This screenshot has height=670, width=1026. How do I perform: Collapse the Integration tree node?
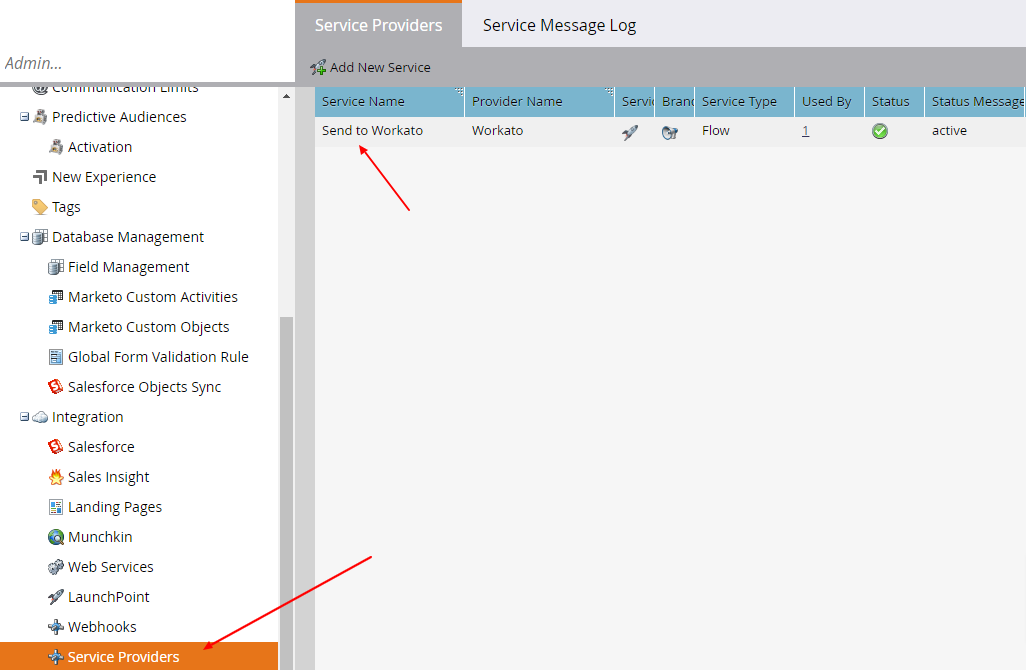coord(25,417)
